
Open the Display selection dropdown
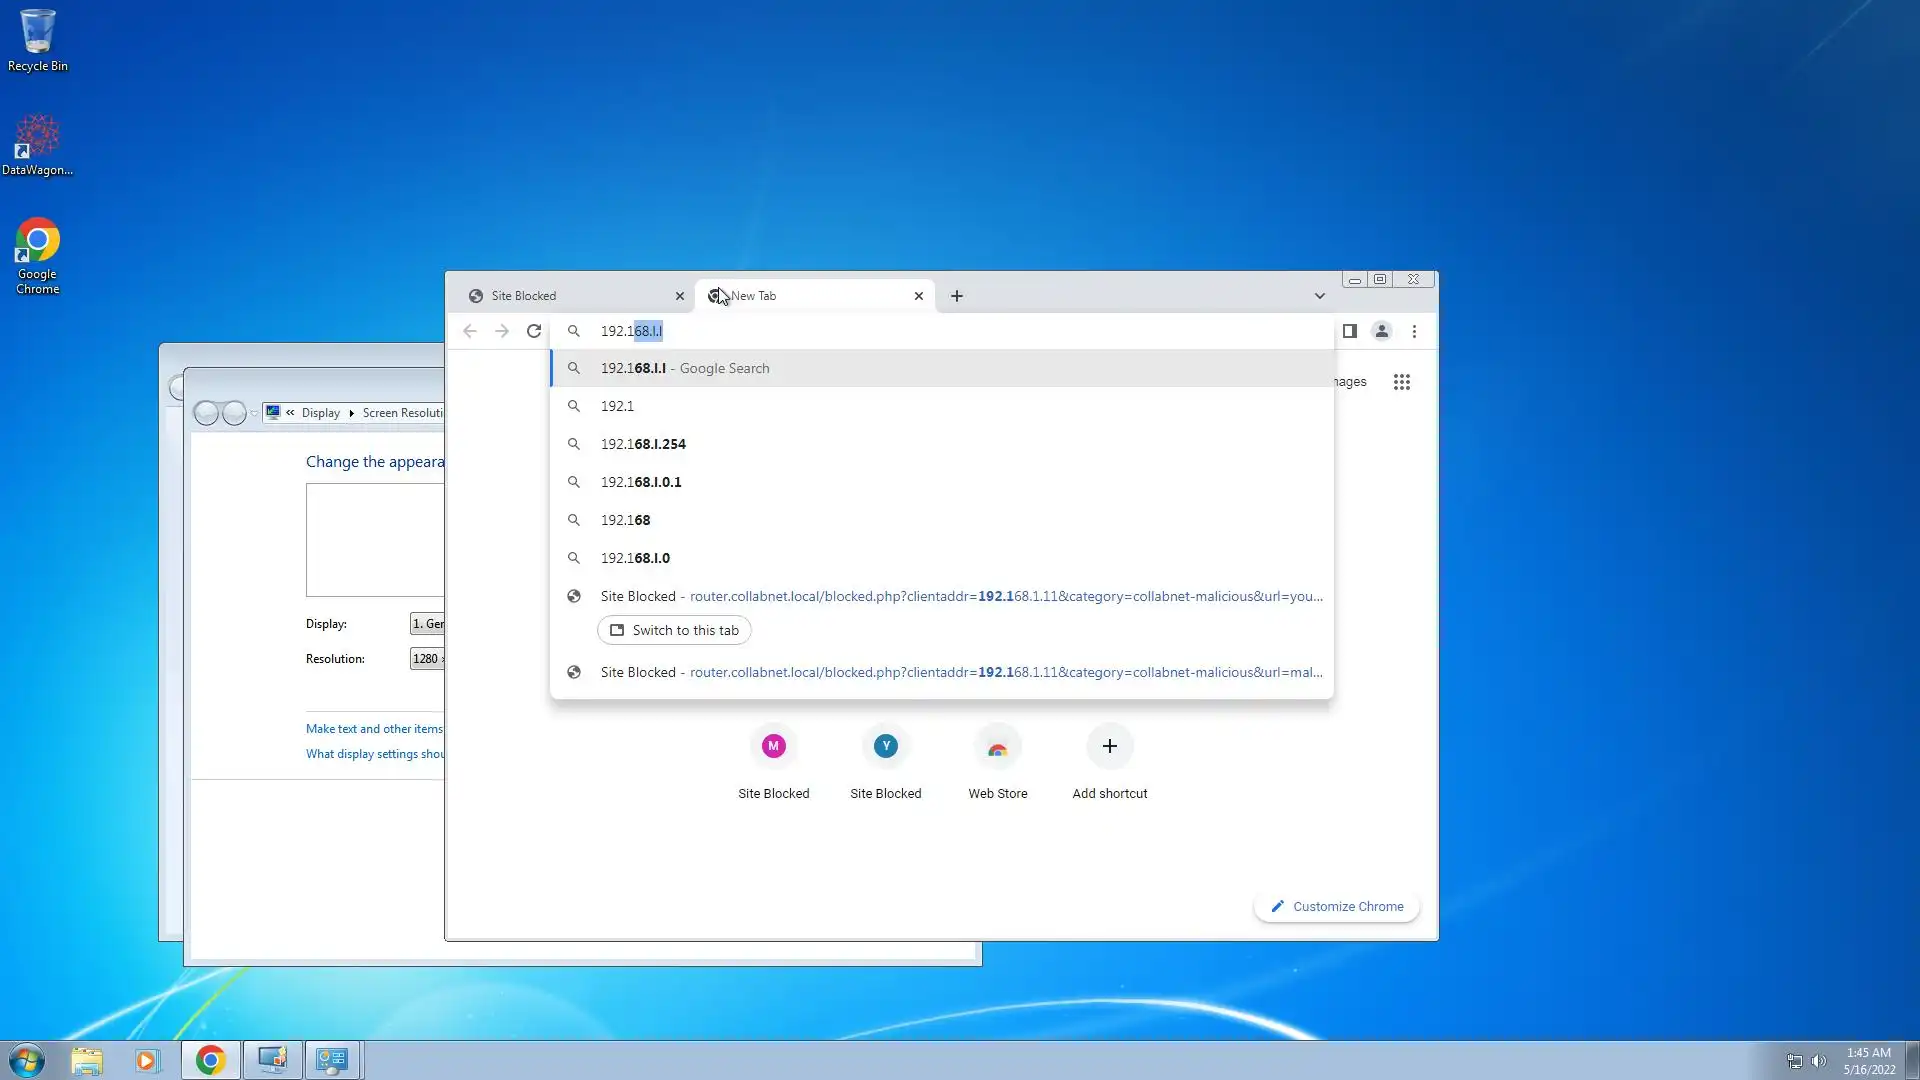(427, 624)
